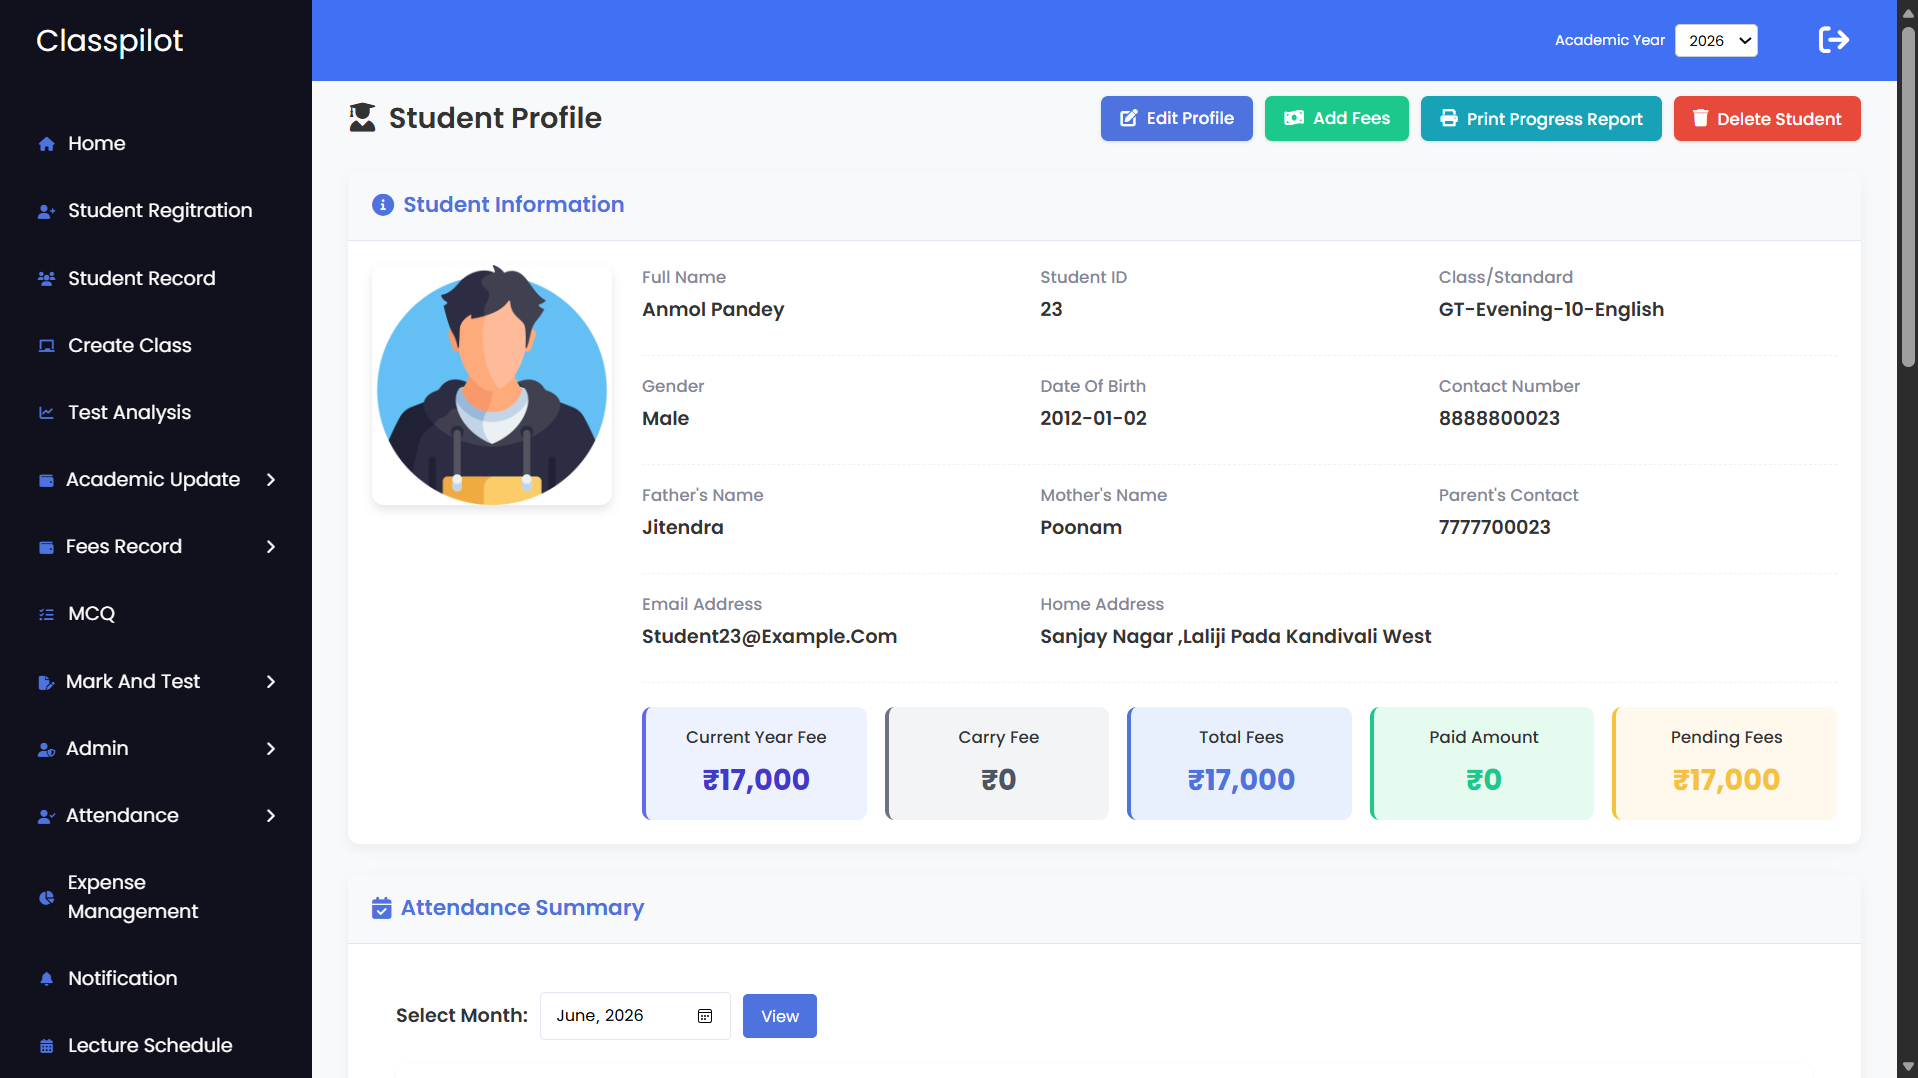This screenshot has height=1078, width=1918.
Task: Click Attendance user-check icon
Action: [x=46, y=816]
